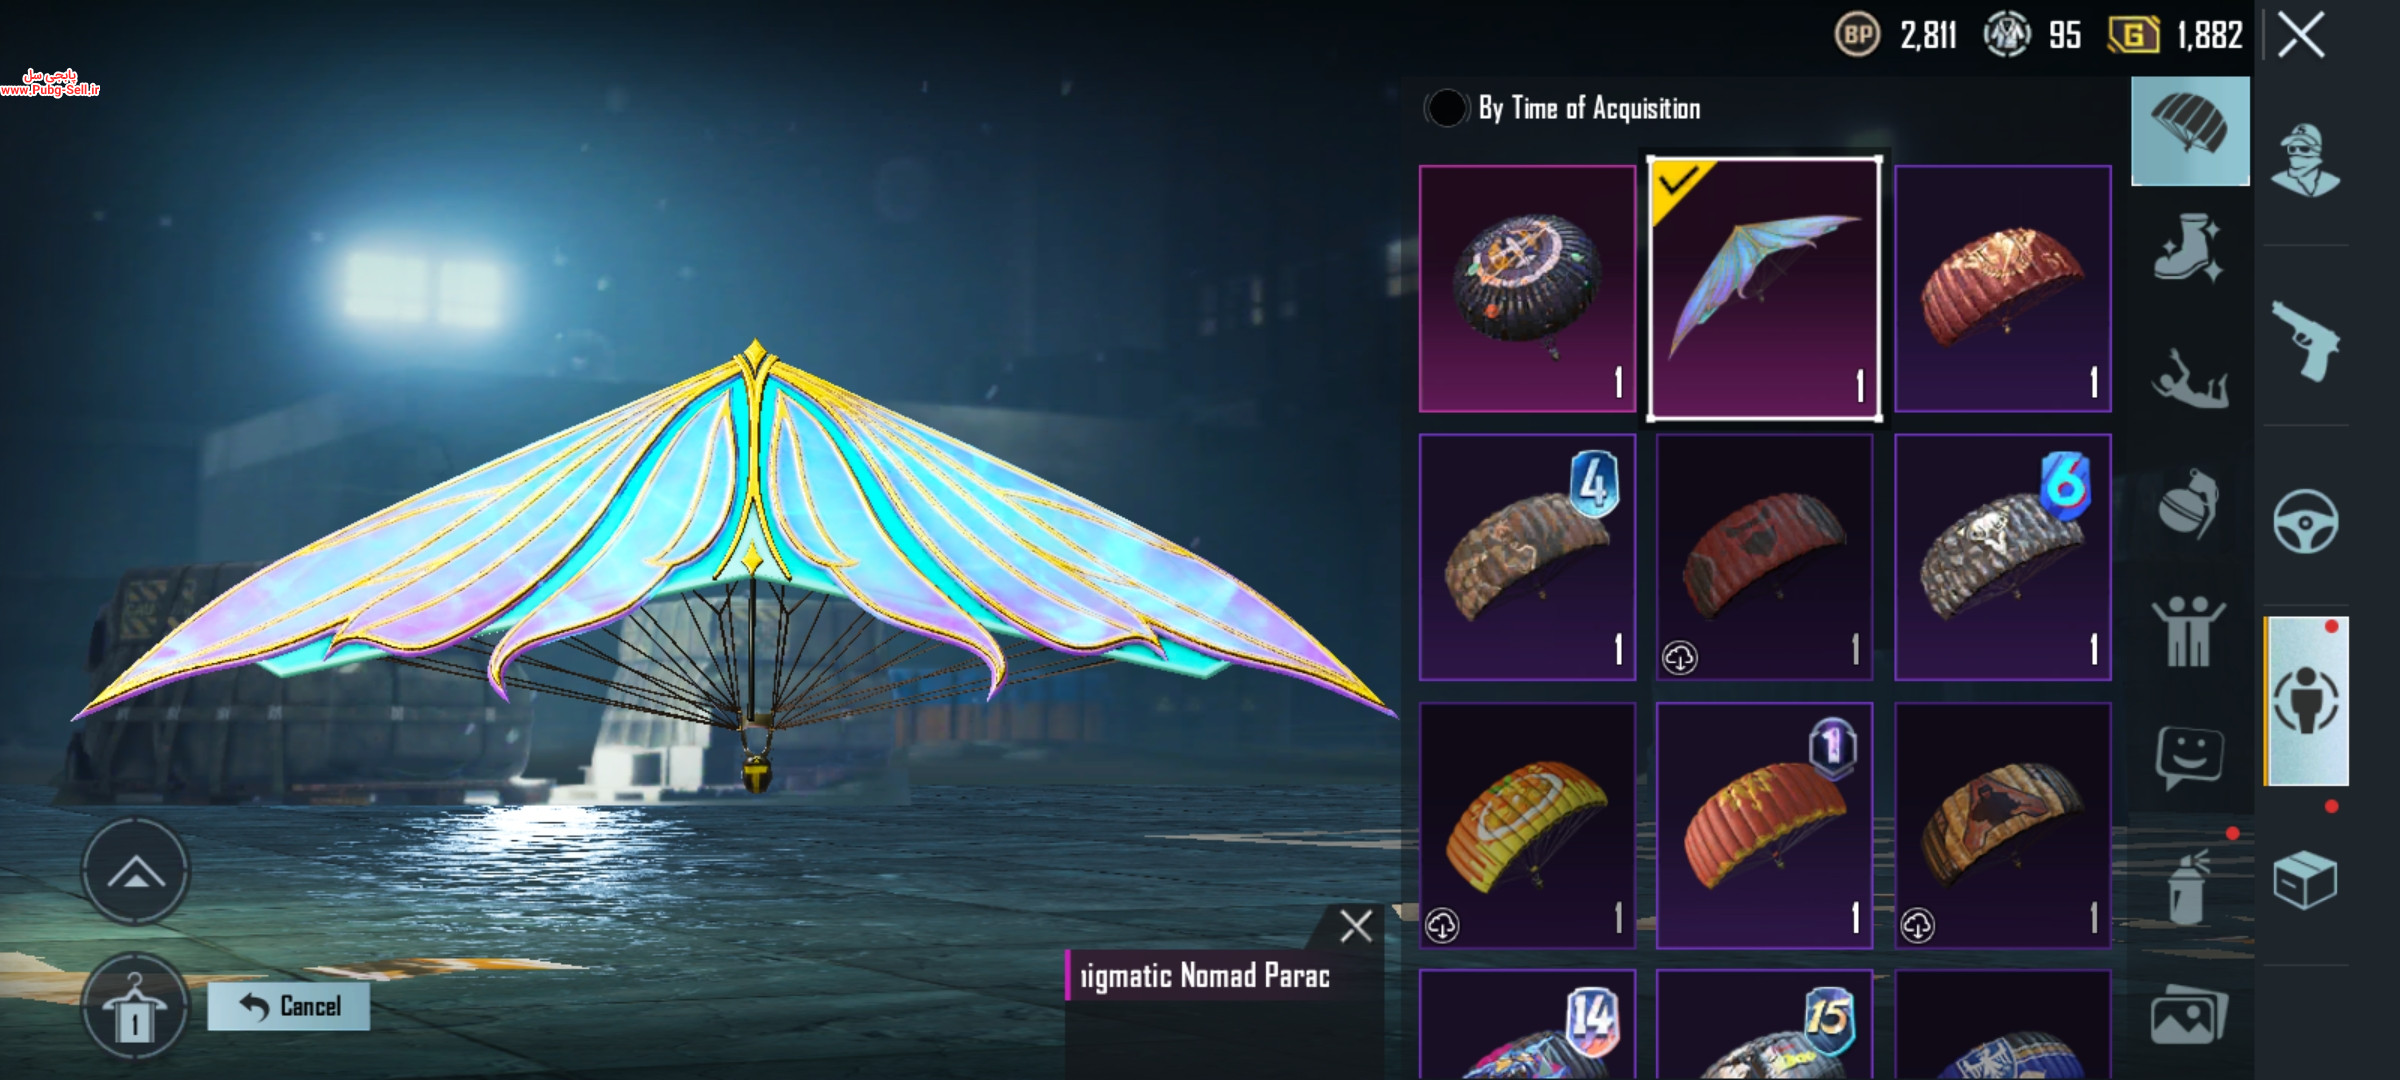
Task: Select the season 6 badge parachute
Action: click(x=2002, y=558)
